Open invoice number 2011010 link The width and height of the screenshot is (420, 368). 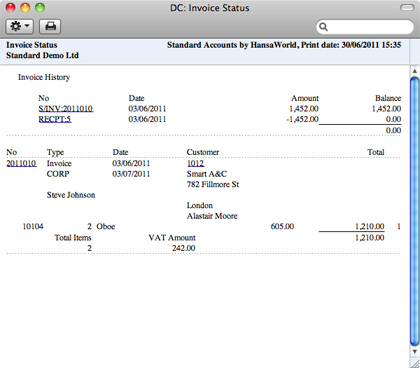(x=21, y=163)
